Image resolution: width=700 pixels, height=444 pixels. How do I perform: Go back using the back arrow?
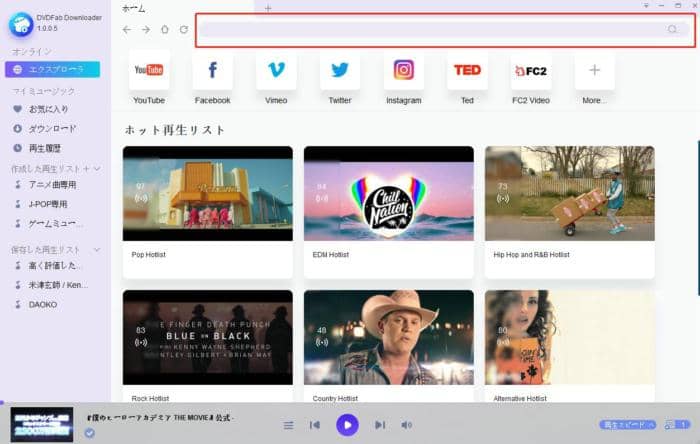point(127,29)
